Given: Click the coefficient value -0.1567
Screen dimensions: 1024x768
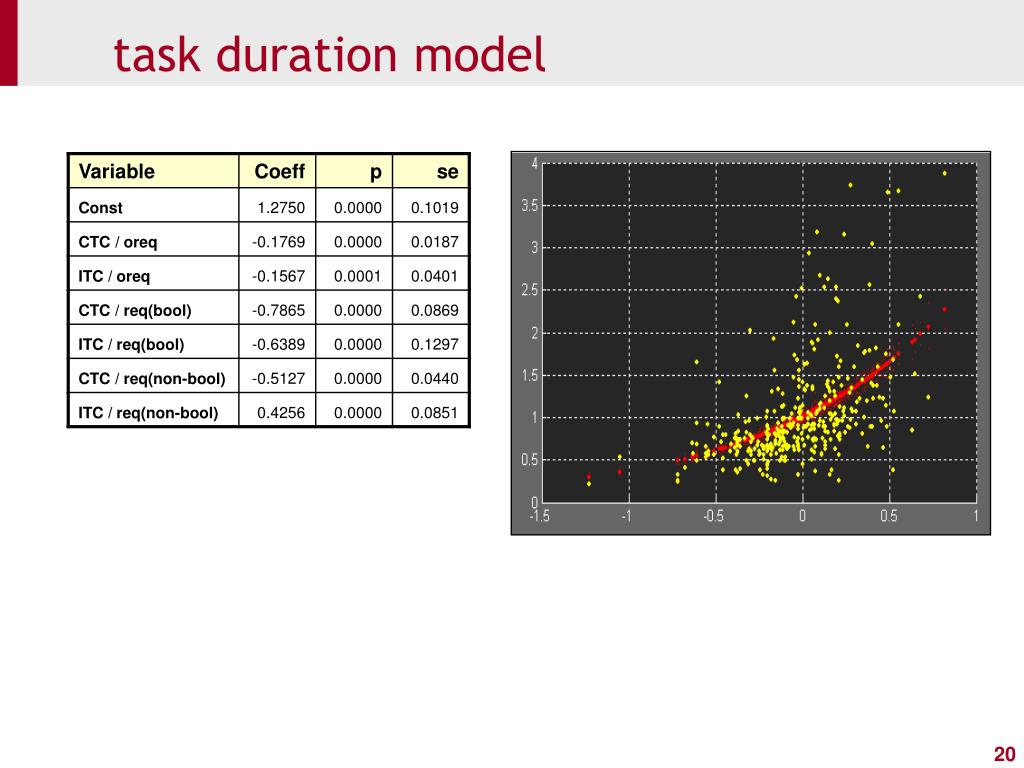Looking at the screenshot, I should coord(278,276).
